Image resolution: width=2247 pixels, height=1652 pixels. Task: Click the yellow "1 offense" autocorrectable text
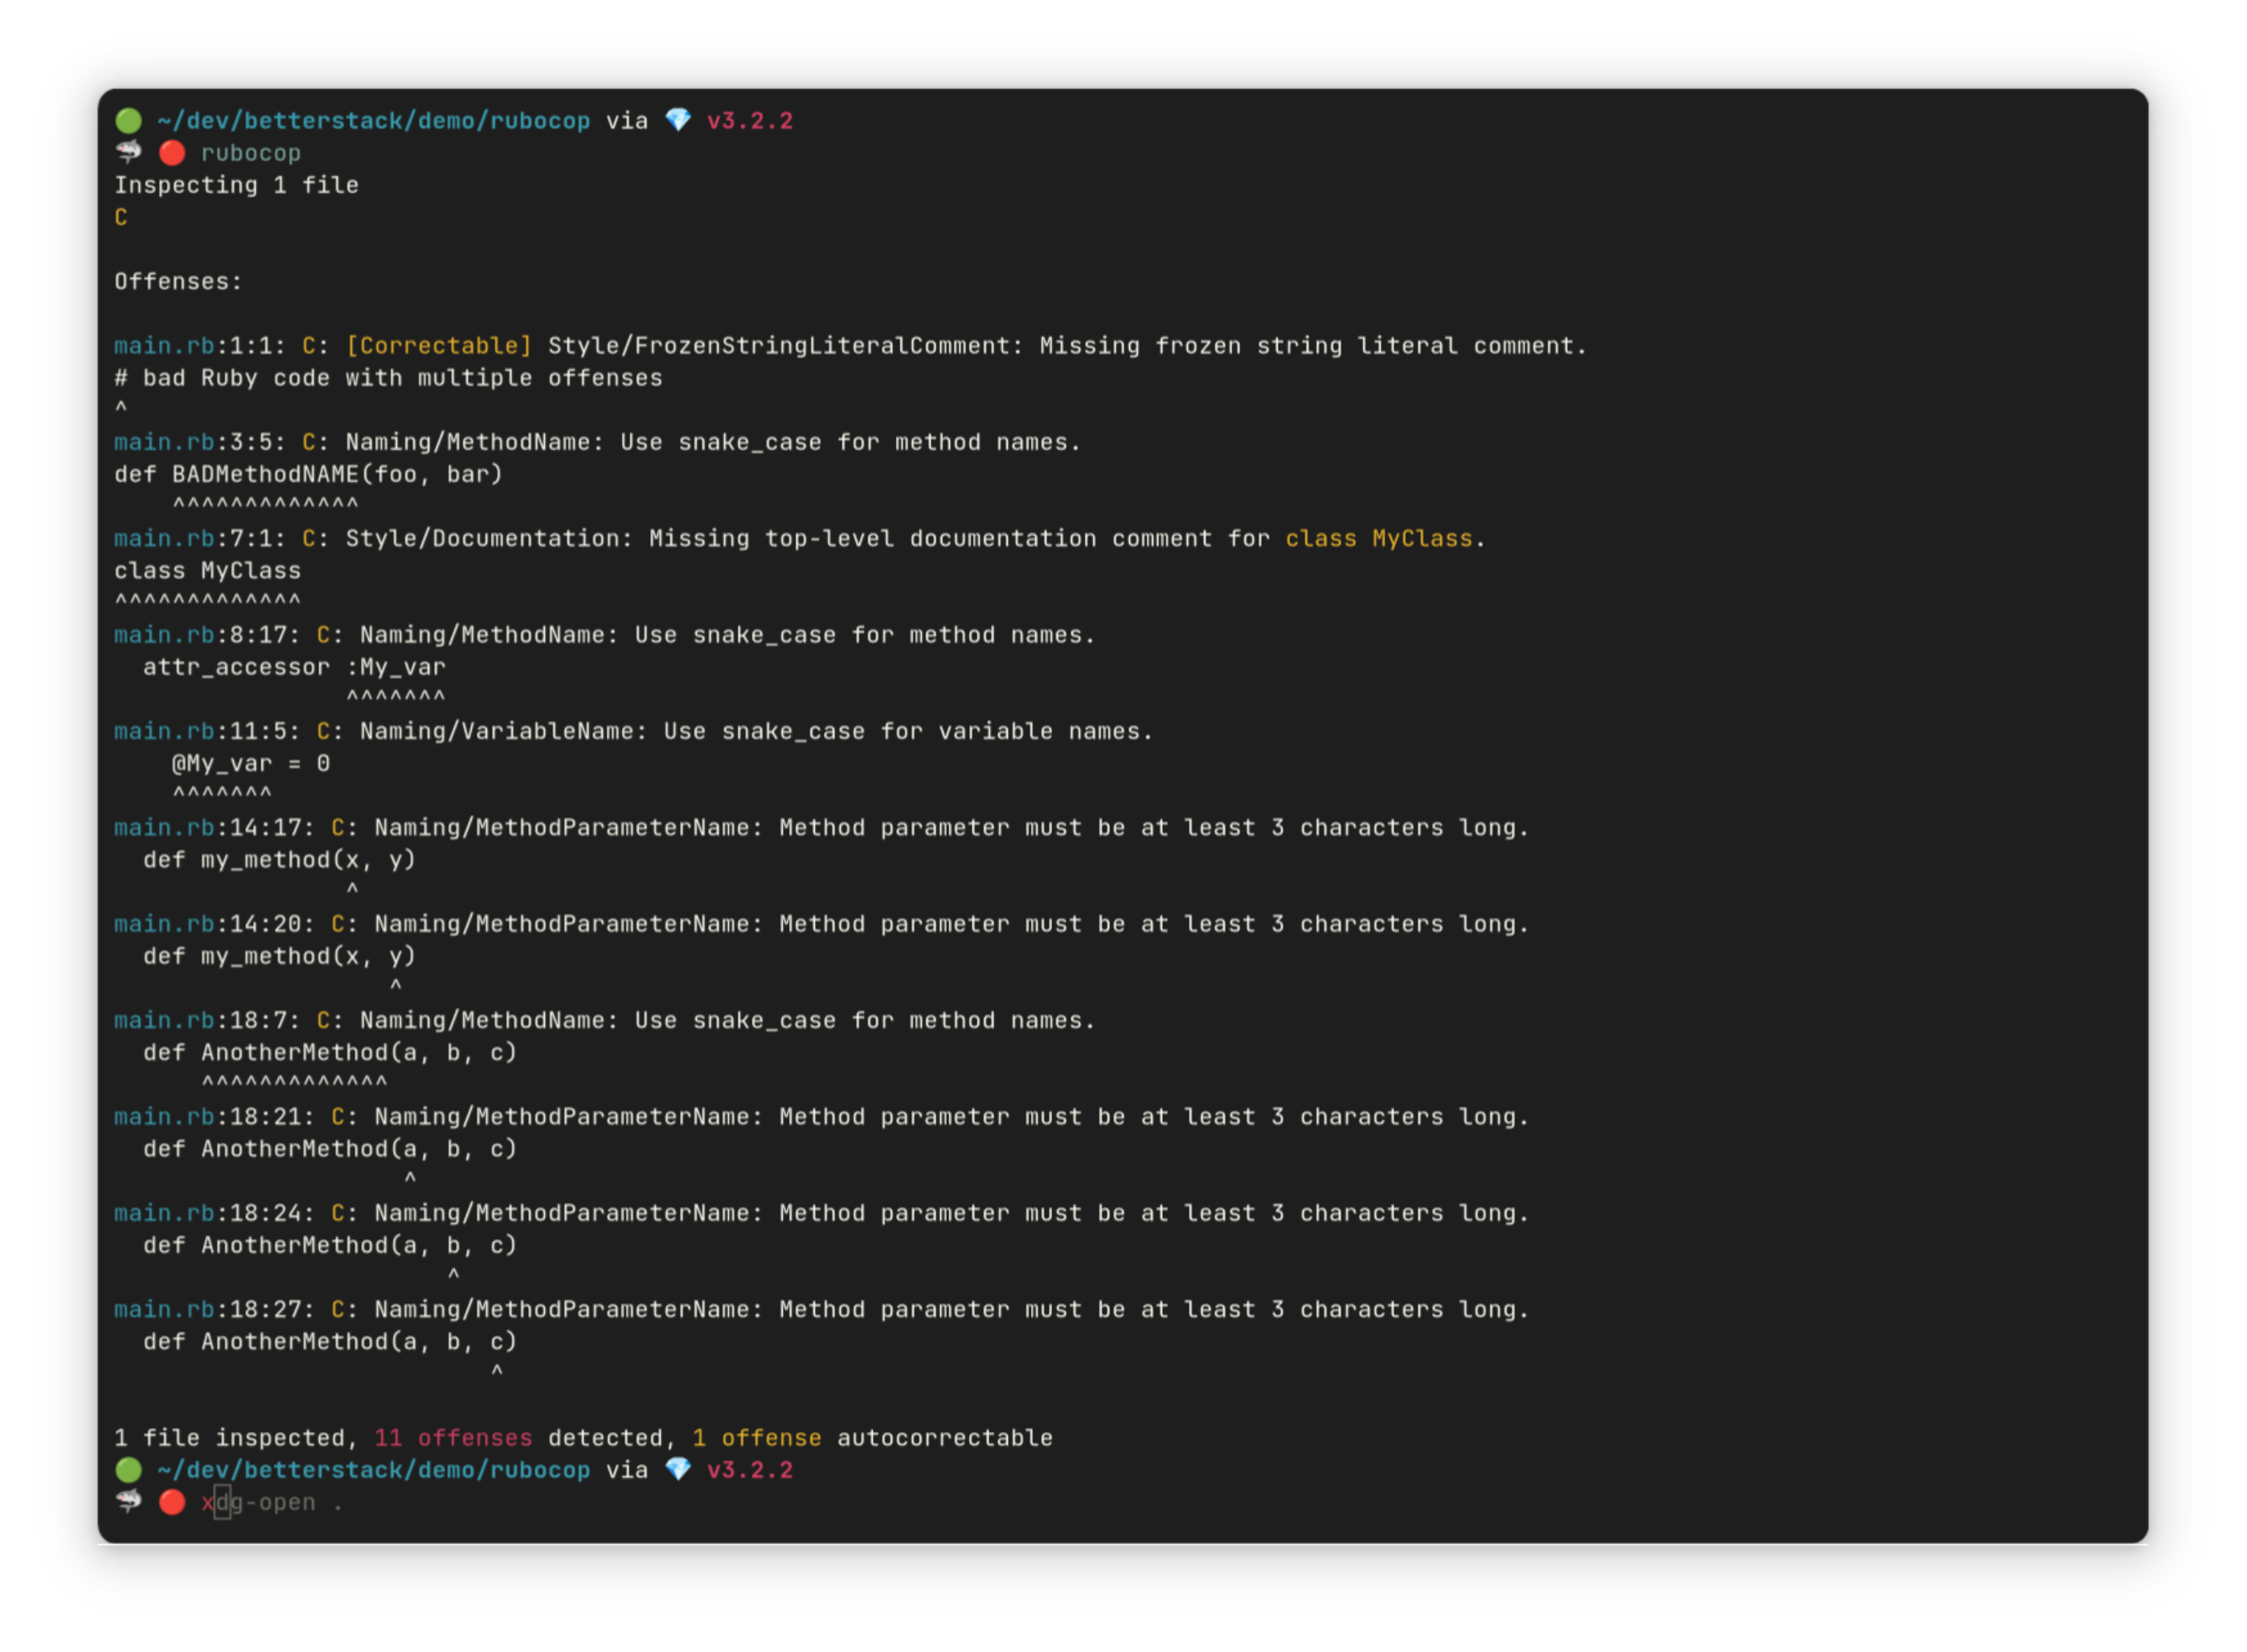point(756,1438)
